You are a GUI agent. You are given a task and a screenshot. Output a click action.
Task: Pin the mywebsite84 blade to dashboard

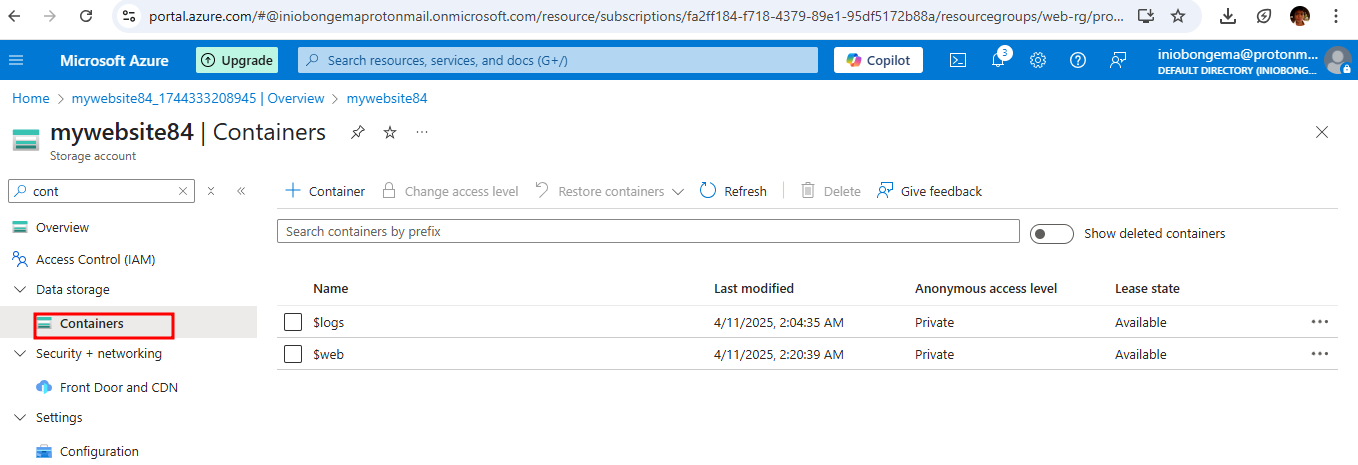click(358, 132)
